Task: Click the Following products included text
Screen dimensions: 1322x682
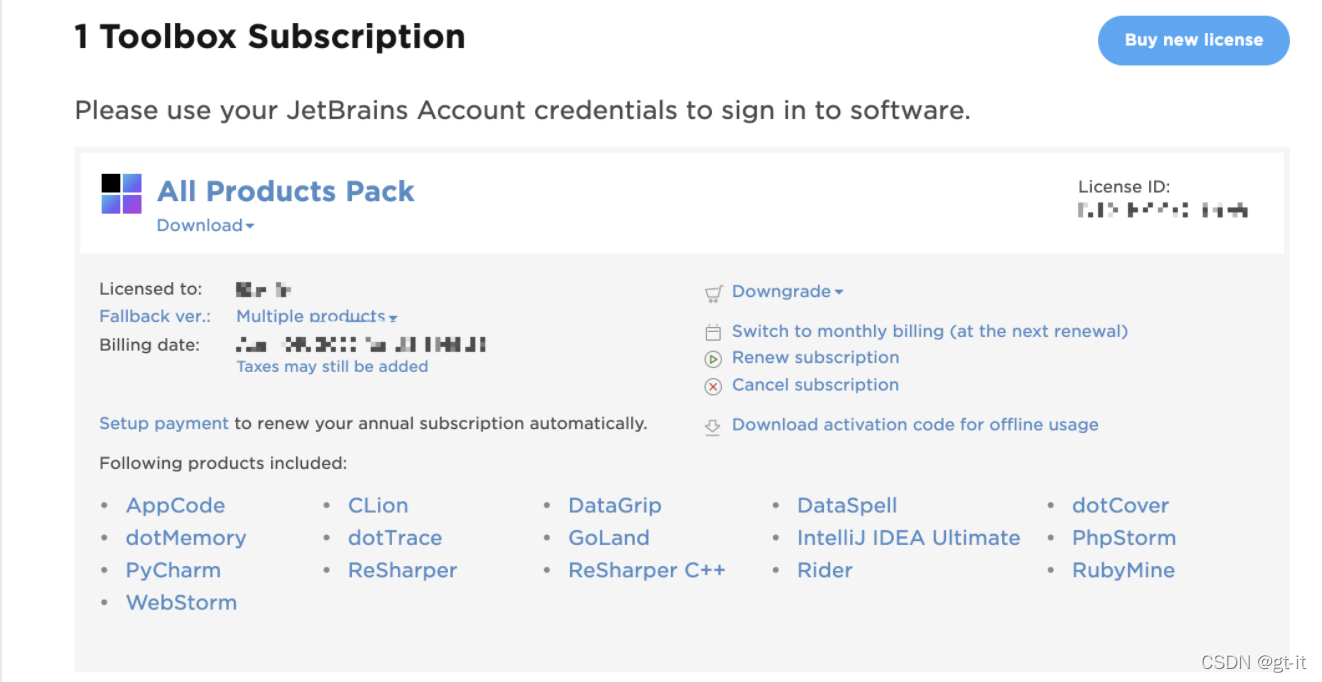Action: [223, 463]
